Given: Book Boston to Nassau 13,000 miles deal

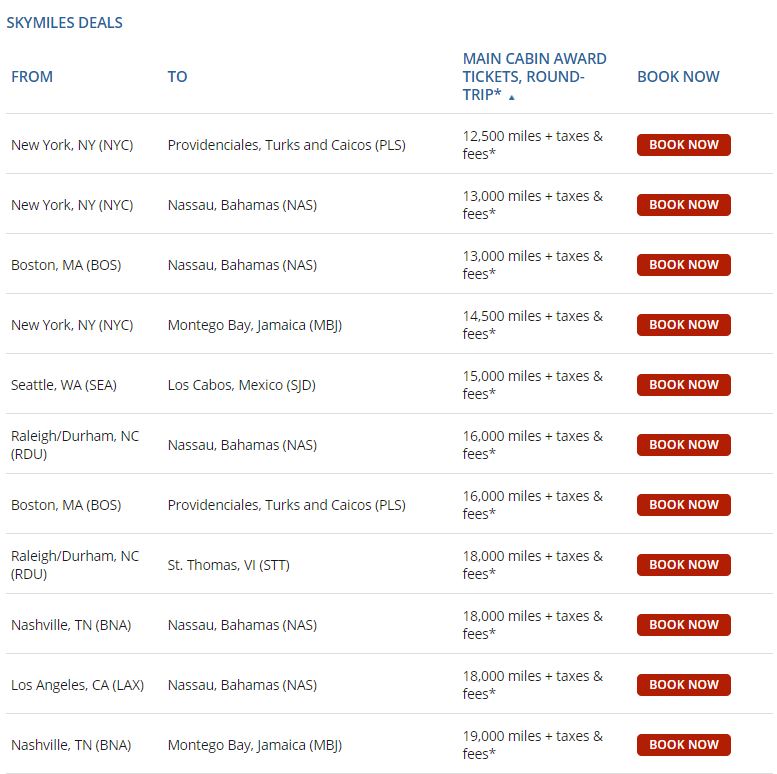Looking at the screenshot, I should click(x=684, y=265).
